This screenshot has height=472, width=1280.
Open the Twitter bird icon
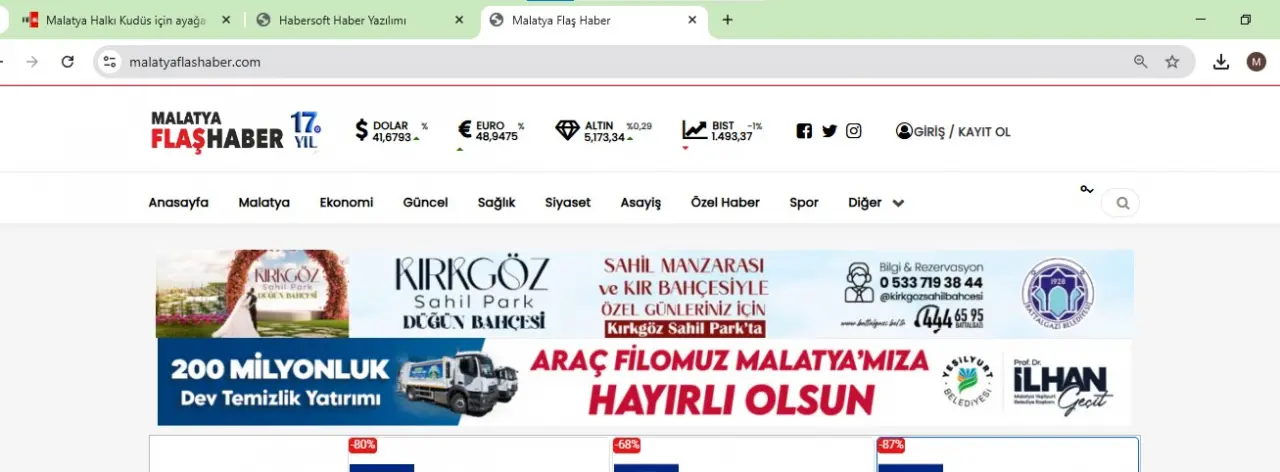tap(829, 131)
